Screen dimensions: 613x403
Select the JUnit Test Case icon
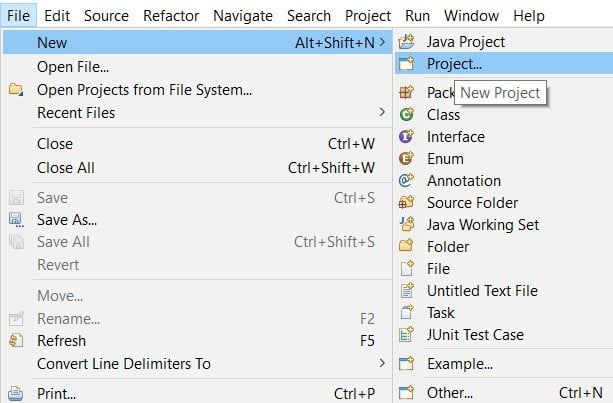406,335
